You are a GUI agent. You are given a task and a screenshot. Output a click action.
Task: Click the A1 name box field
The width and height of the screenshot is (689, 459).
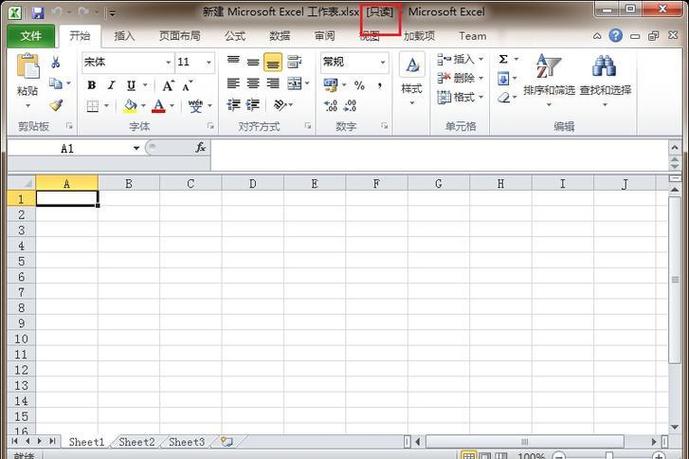click(x=69, y=148)
